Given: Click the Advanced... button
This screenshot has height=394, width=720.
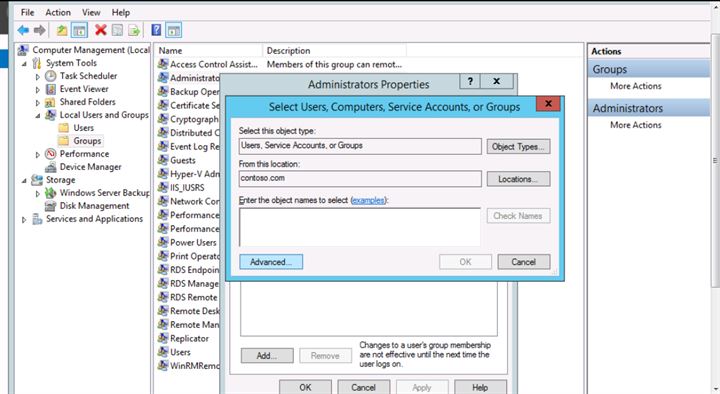Looking at the screenshot, I should pos(271,262).
